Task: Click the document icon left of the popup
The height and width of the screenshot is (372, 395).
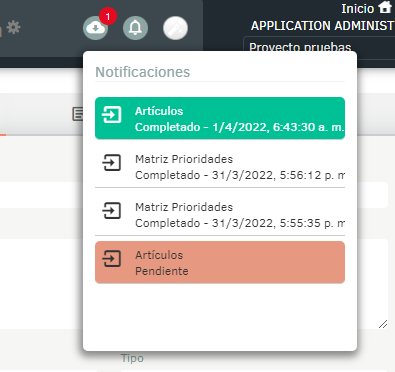Action: tap(78, 114)
